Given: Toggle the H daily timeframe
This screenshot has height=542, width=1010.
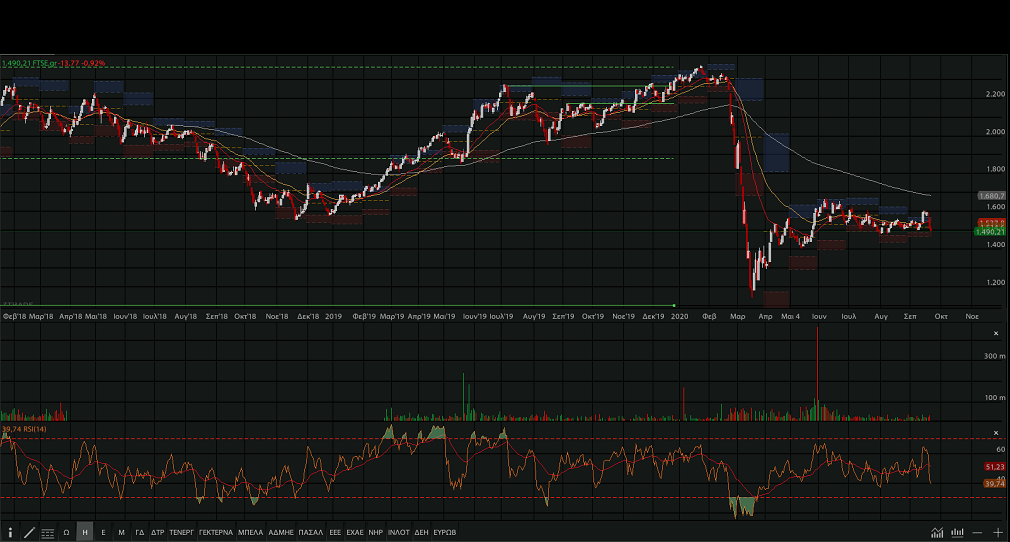Looking at the screenshot, I should [x=85, y=533].
